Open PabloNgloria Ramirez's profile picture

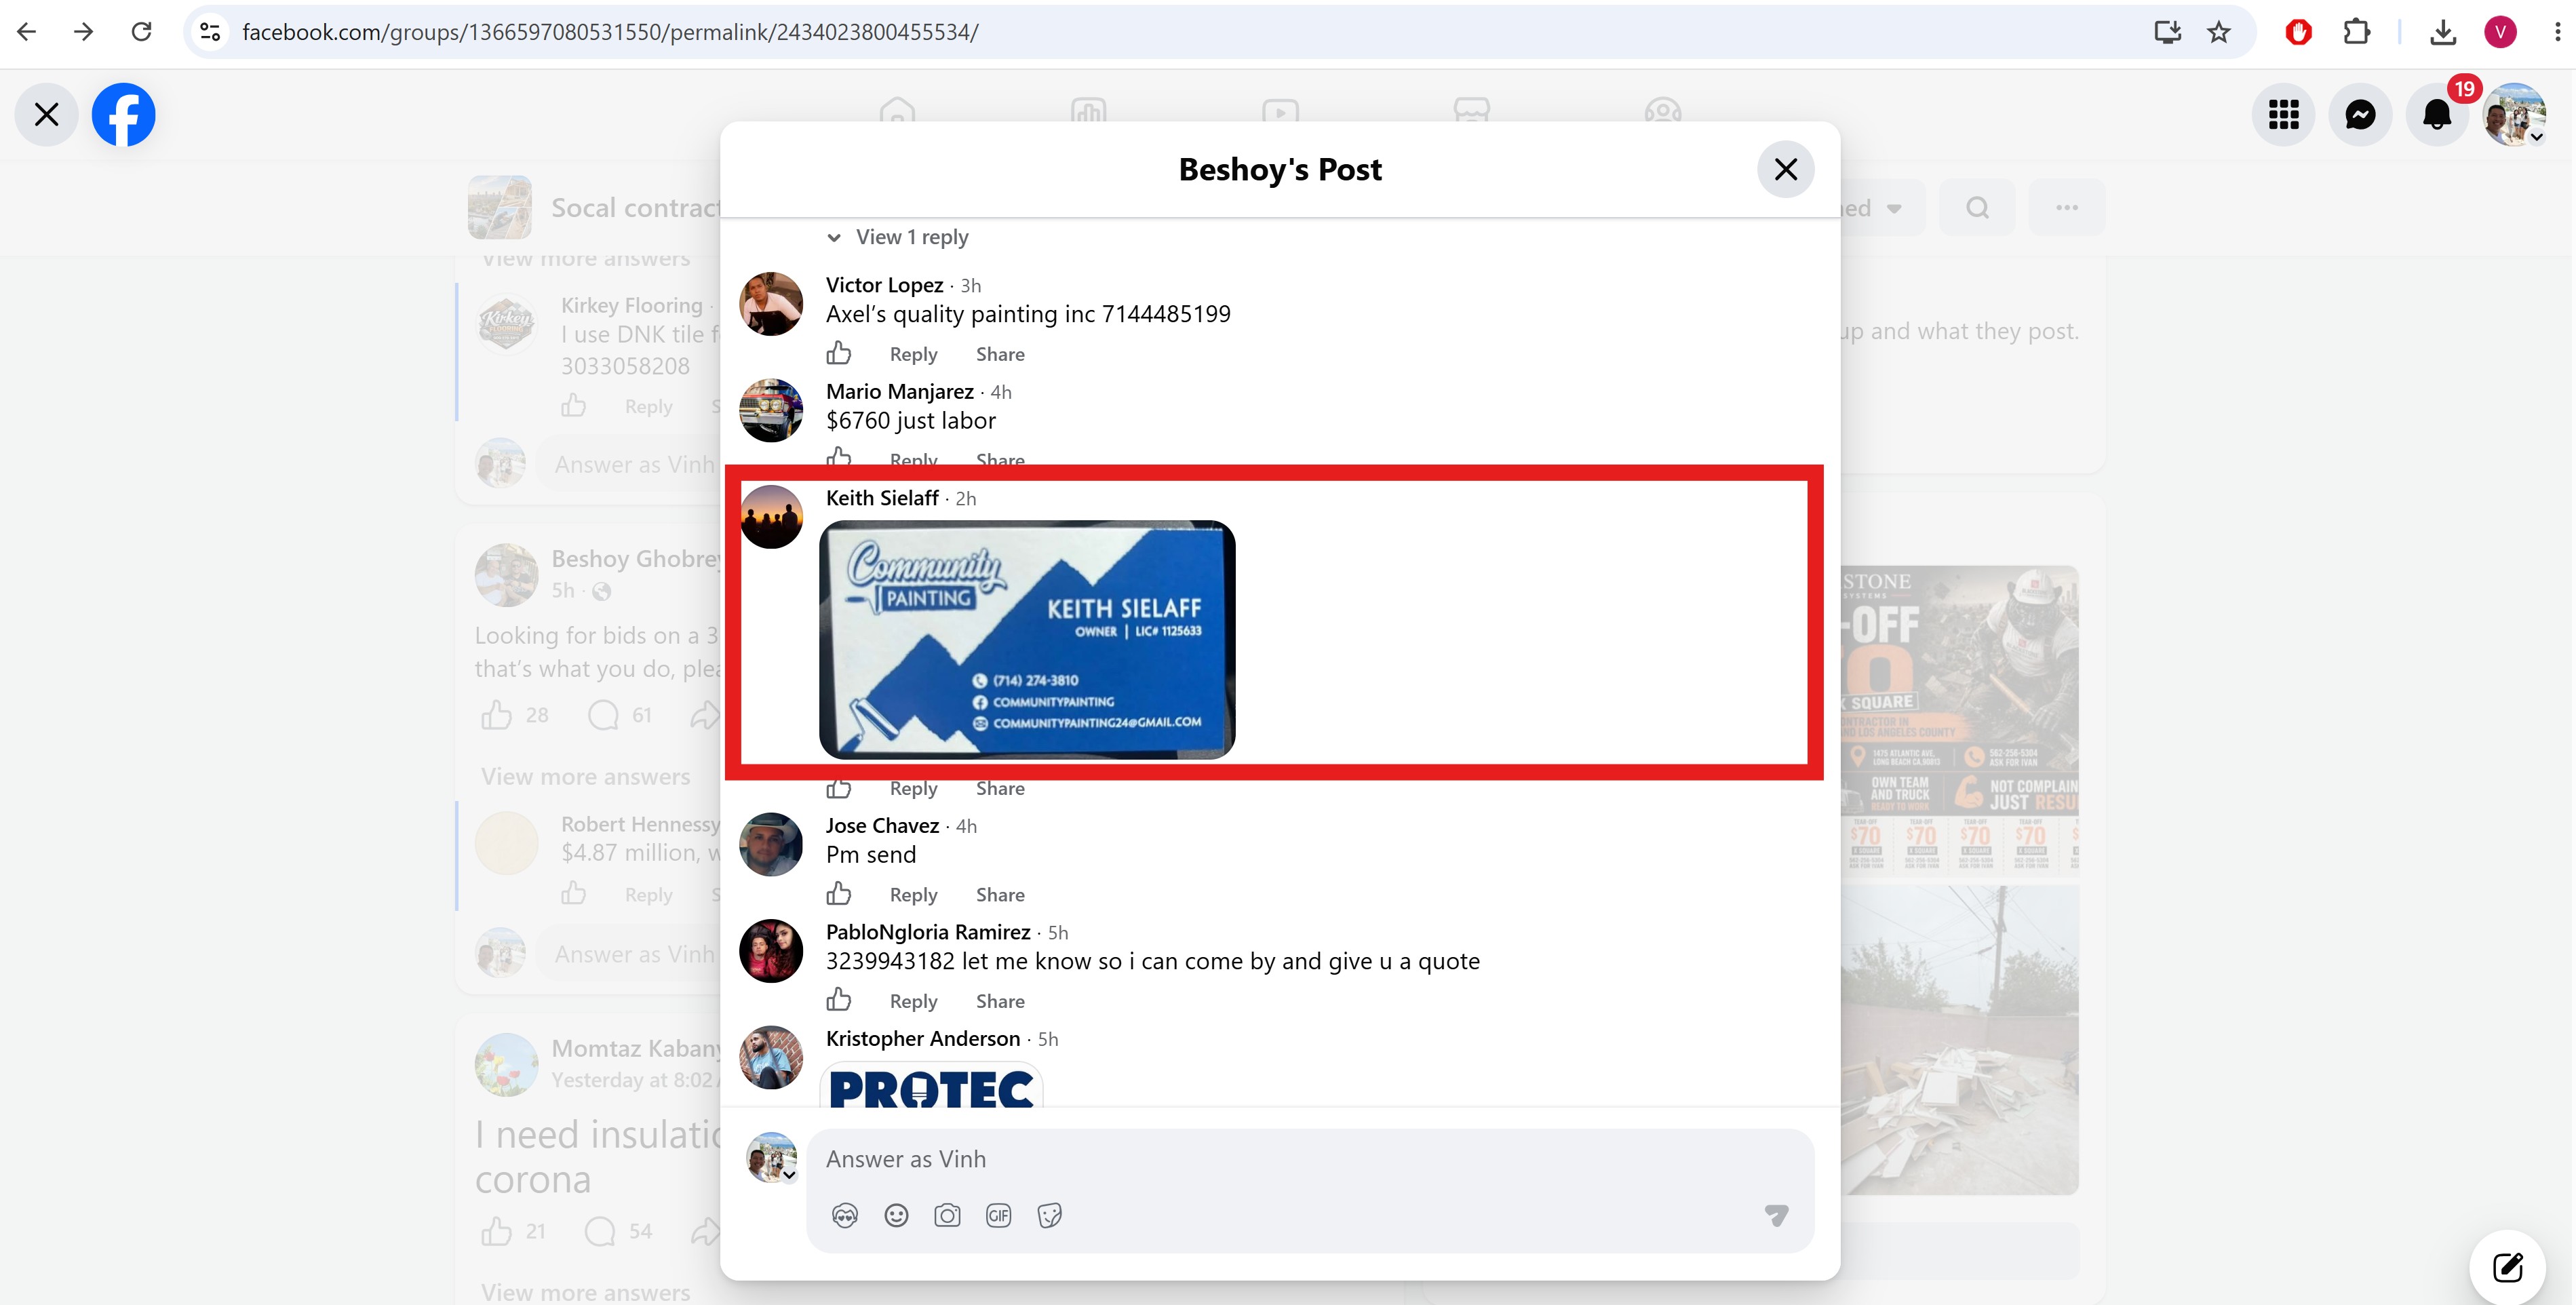tap(771, 951)
